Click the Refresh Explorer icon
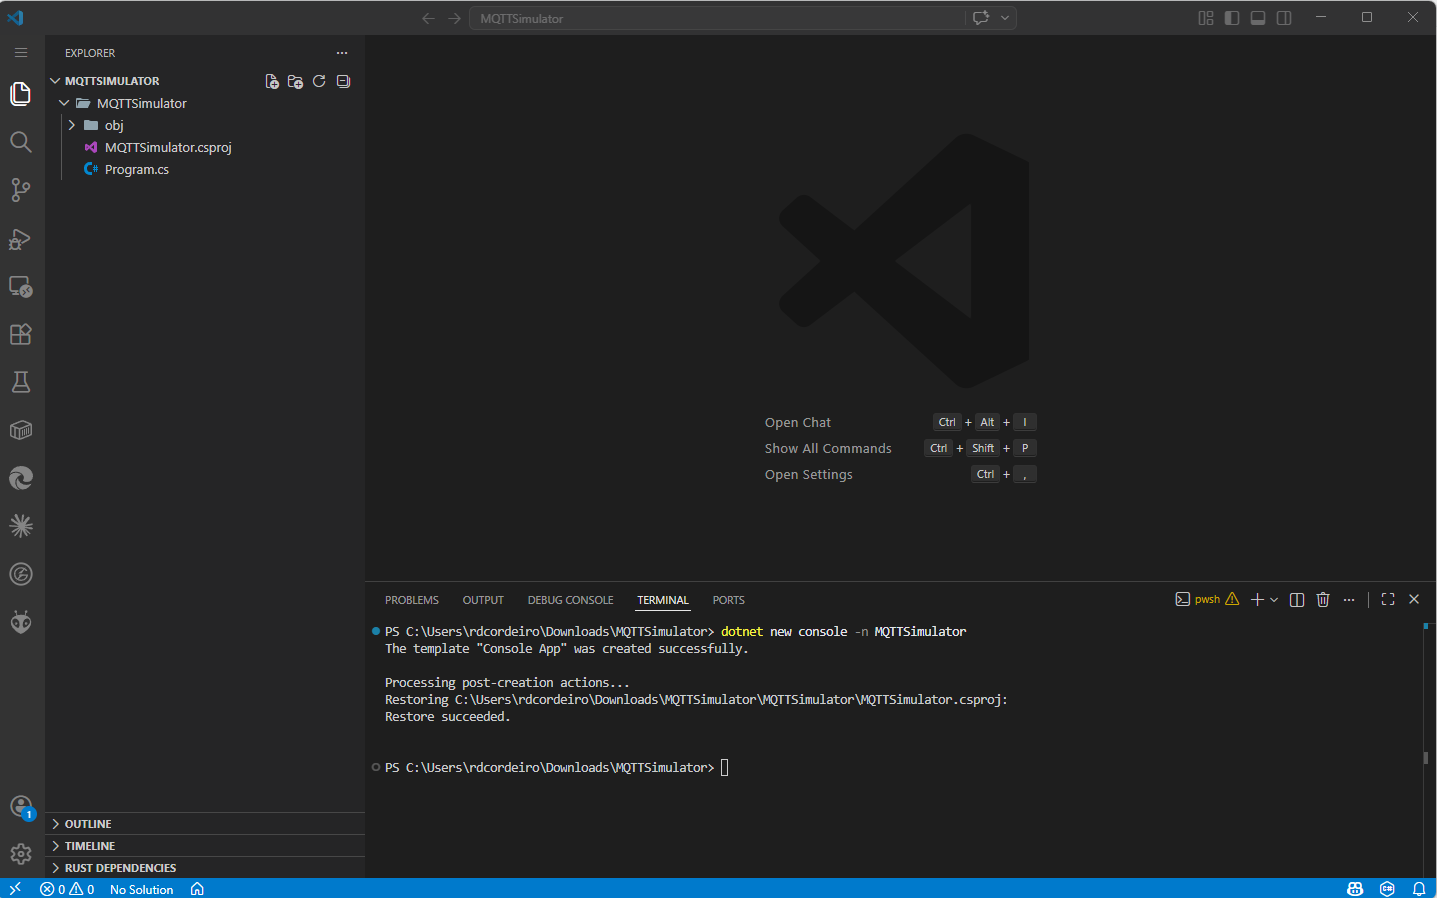 click(319, 81)
